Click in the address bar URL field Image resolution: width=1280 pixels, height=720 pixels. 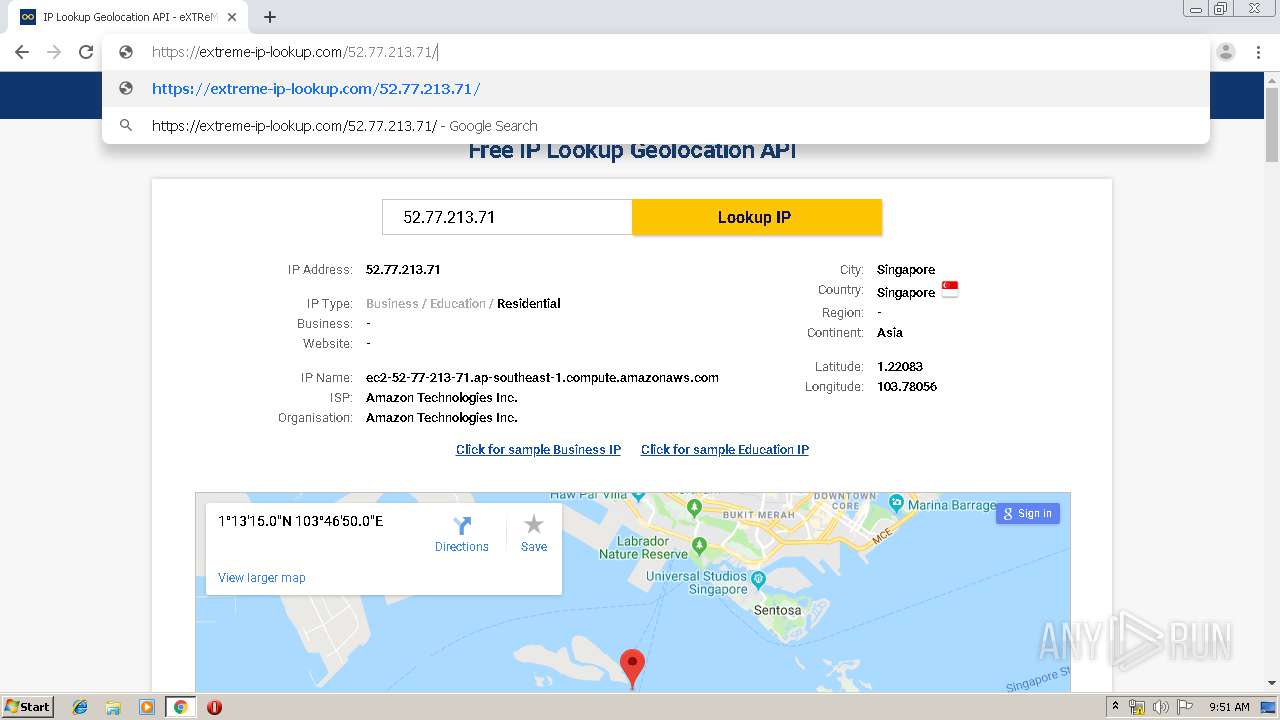655,52
